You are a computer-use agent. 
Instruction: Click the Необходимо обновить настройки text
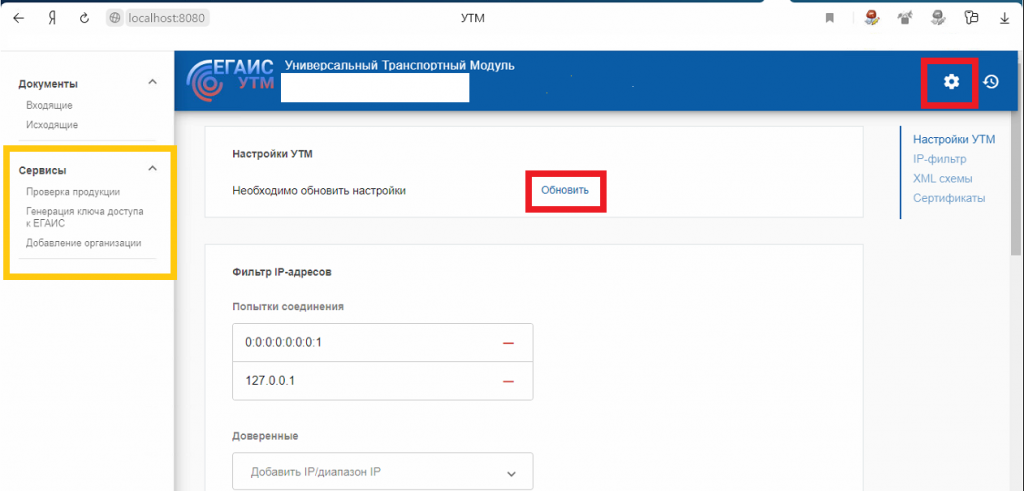(x=319, y=191)
